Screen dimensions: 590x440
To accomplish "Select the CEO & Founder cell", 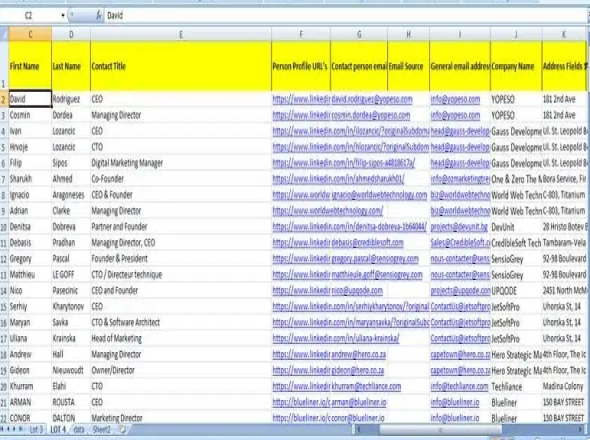I will (181, 195).
